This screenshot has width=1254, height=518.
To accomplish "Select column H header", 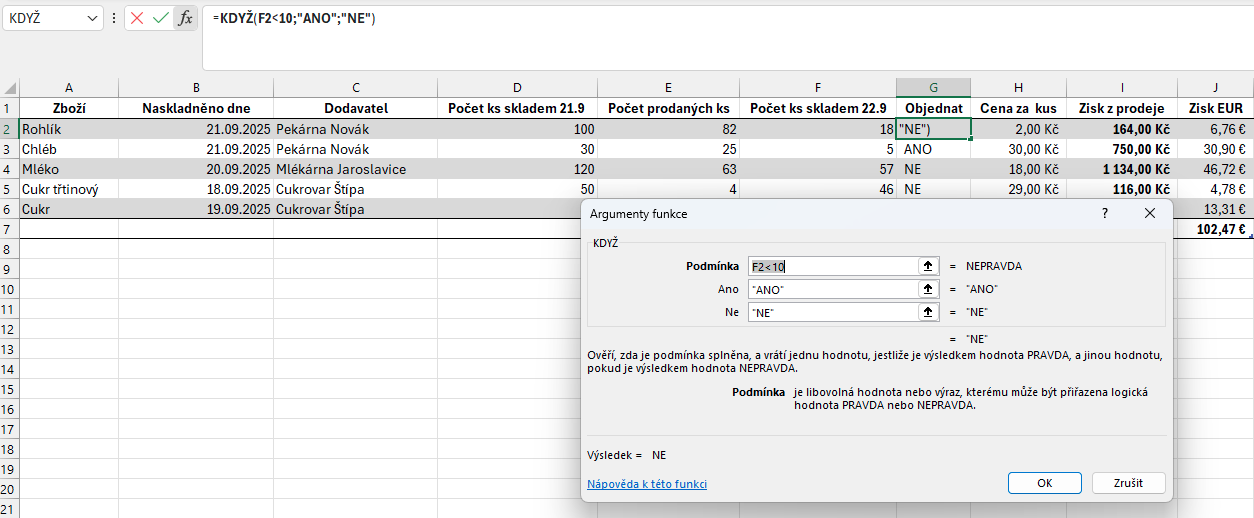I will pyautogui.click(x=1018, y=88).
